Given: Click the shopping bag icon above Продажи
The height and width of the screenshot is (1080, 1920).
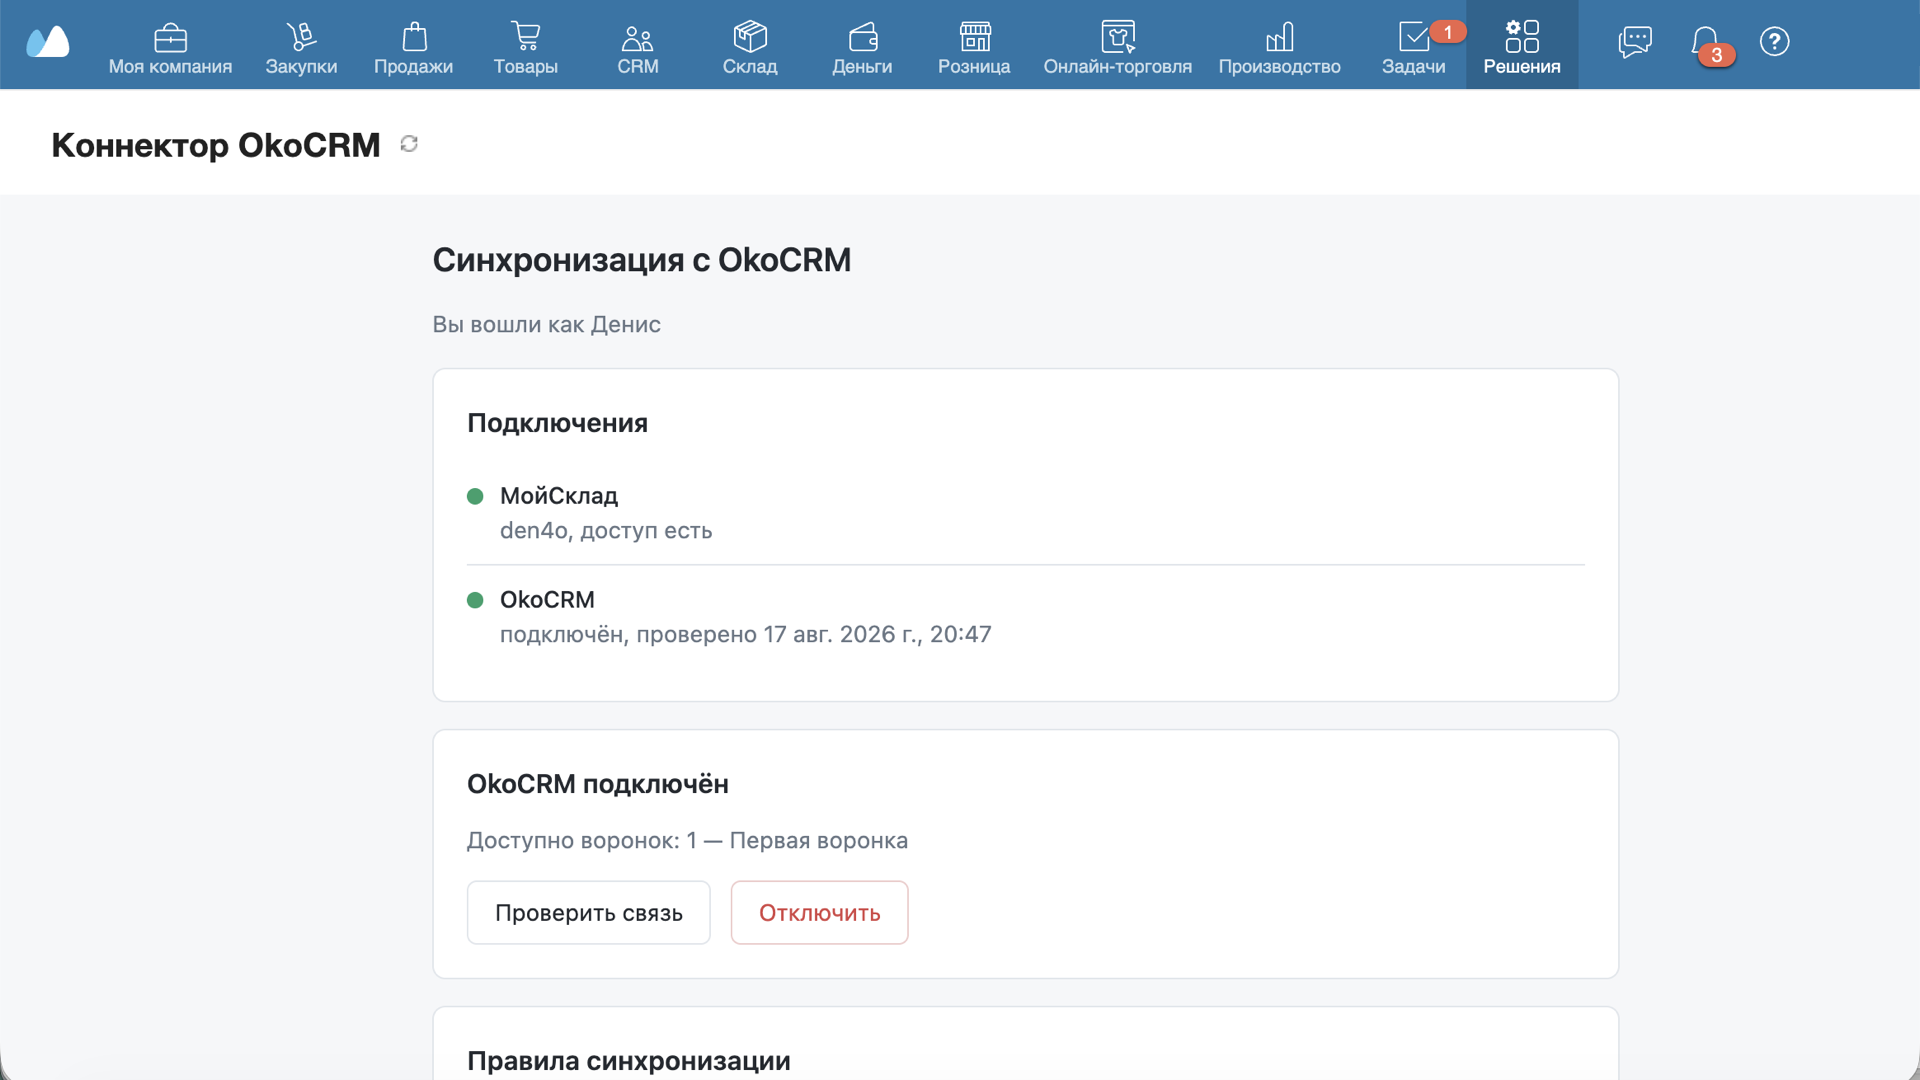Looking at the screenshot, I should point(414,37).
